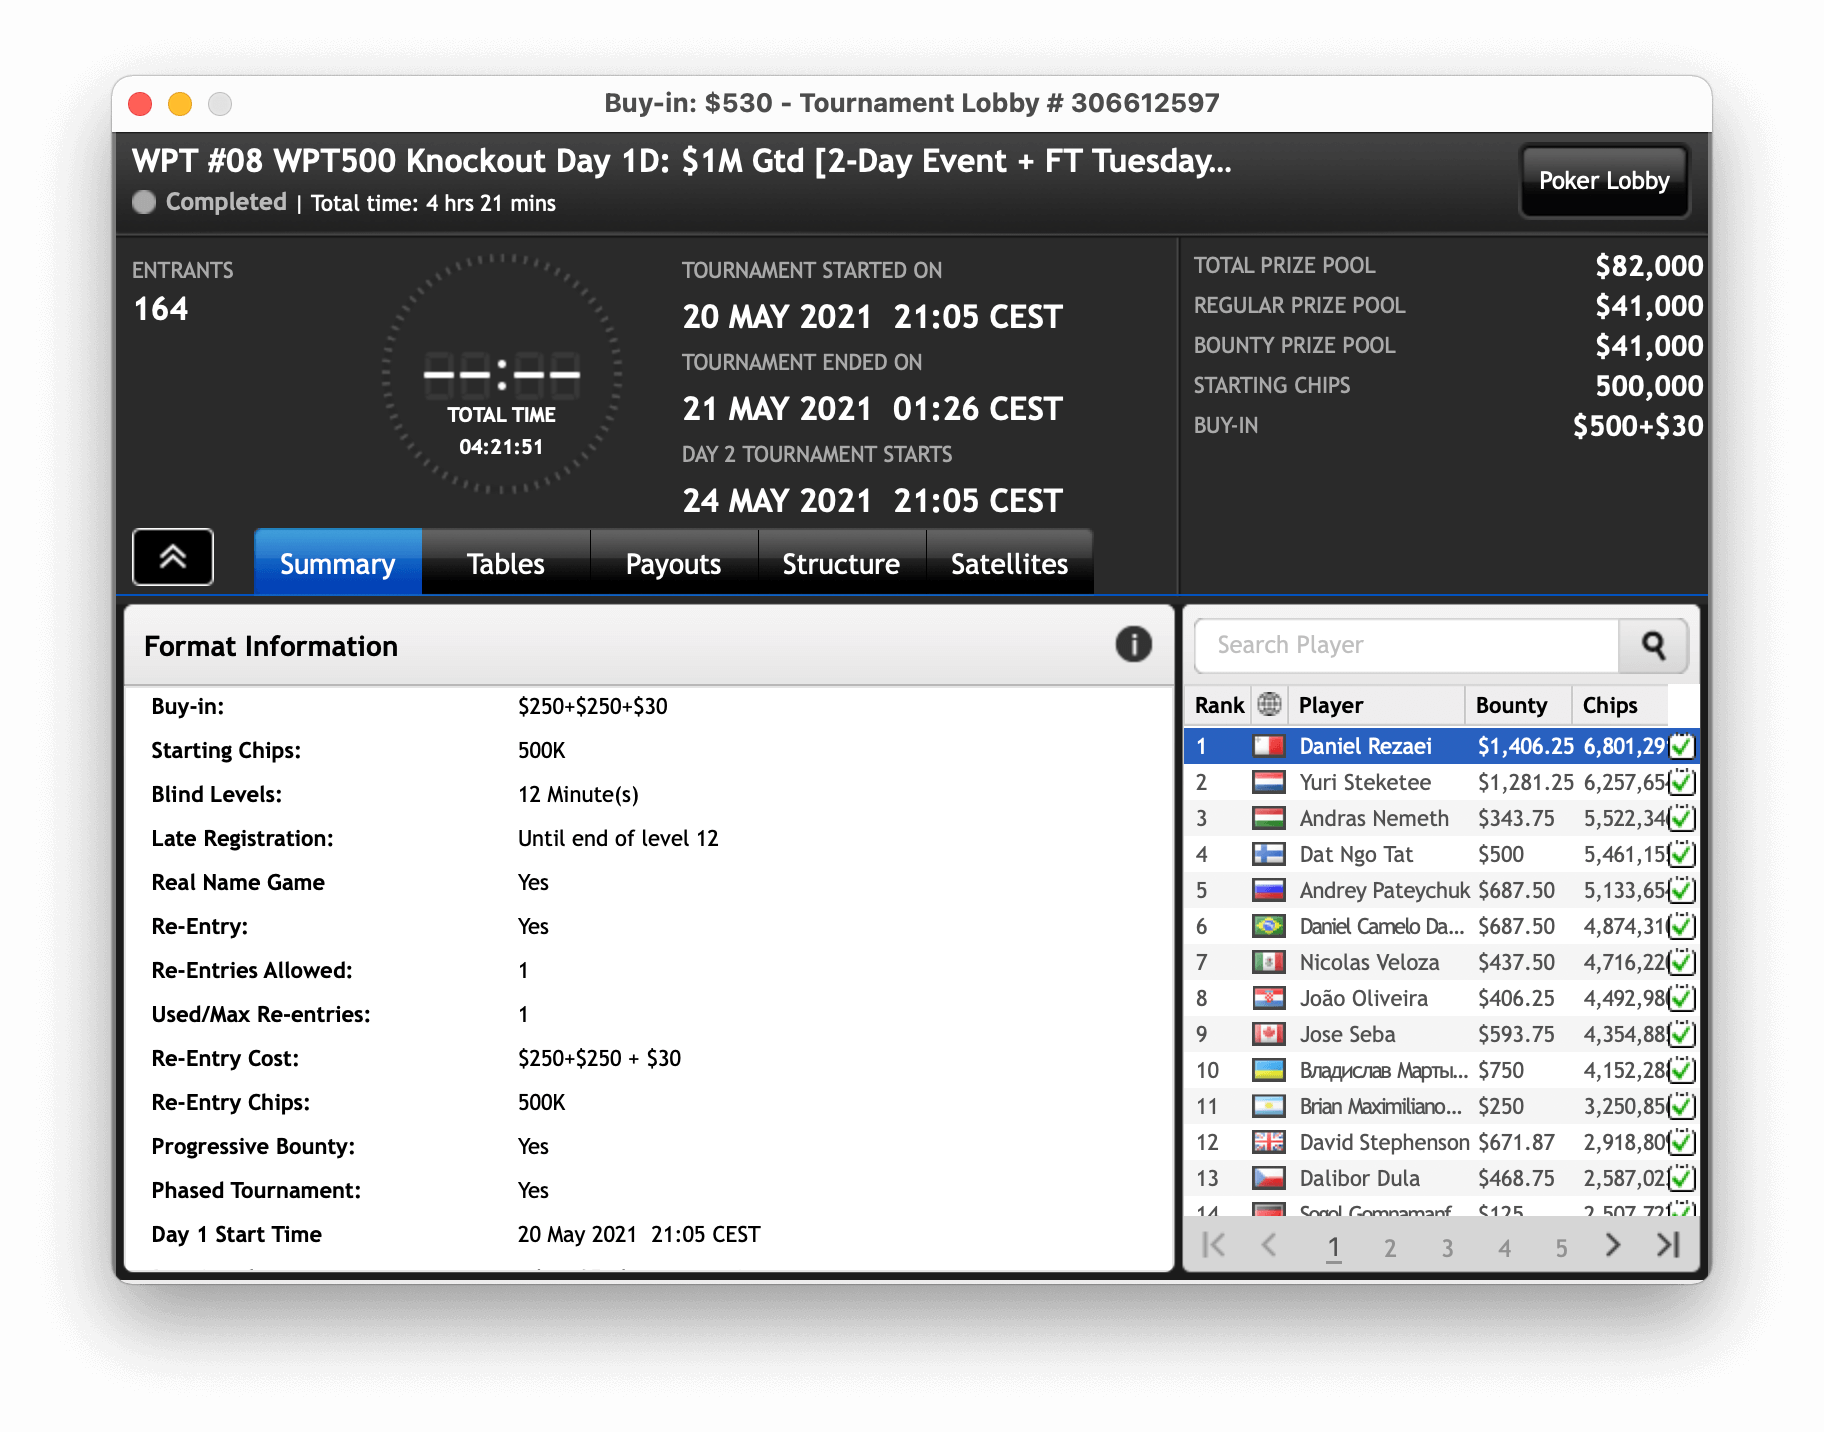Go to previous page of players

[1269, 1245]
